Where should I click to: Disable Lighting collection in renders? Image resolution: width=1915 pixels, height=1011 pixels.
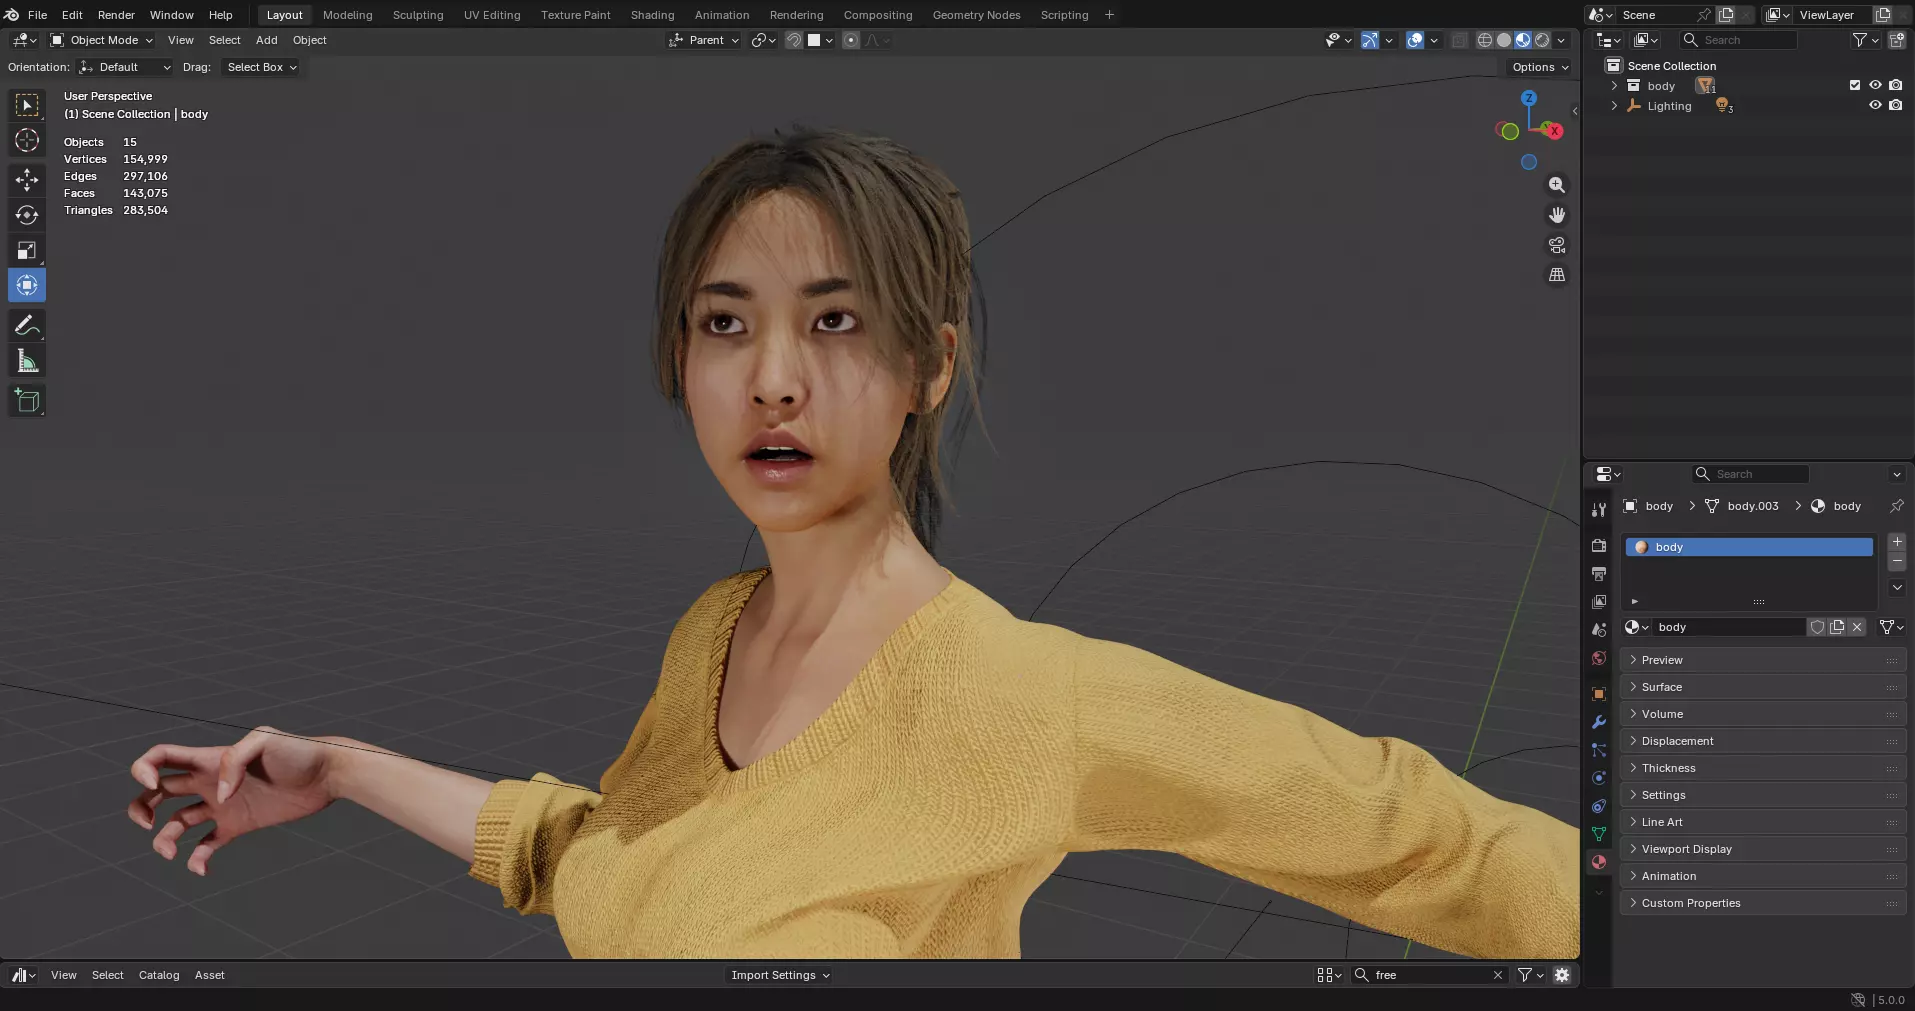point(1895,105)
